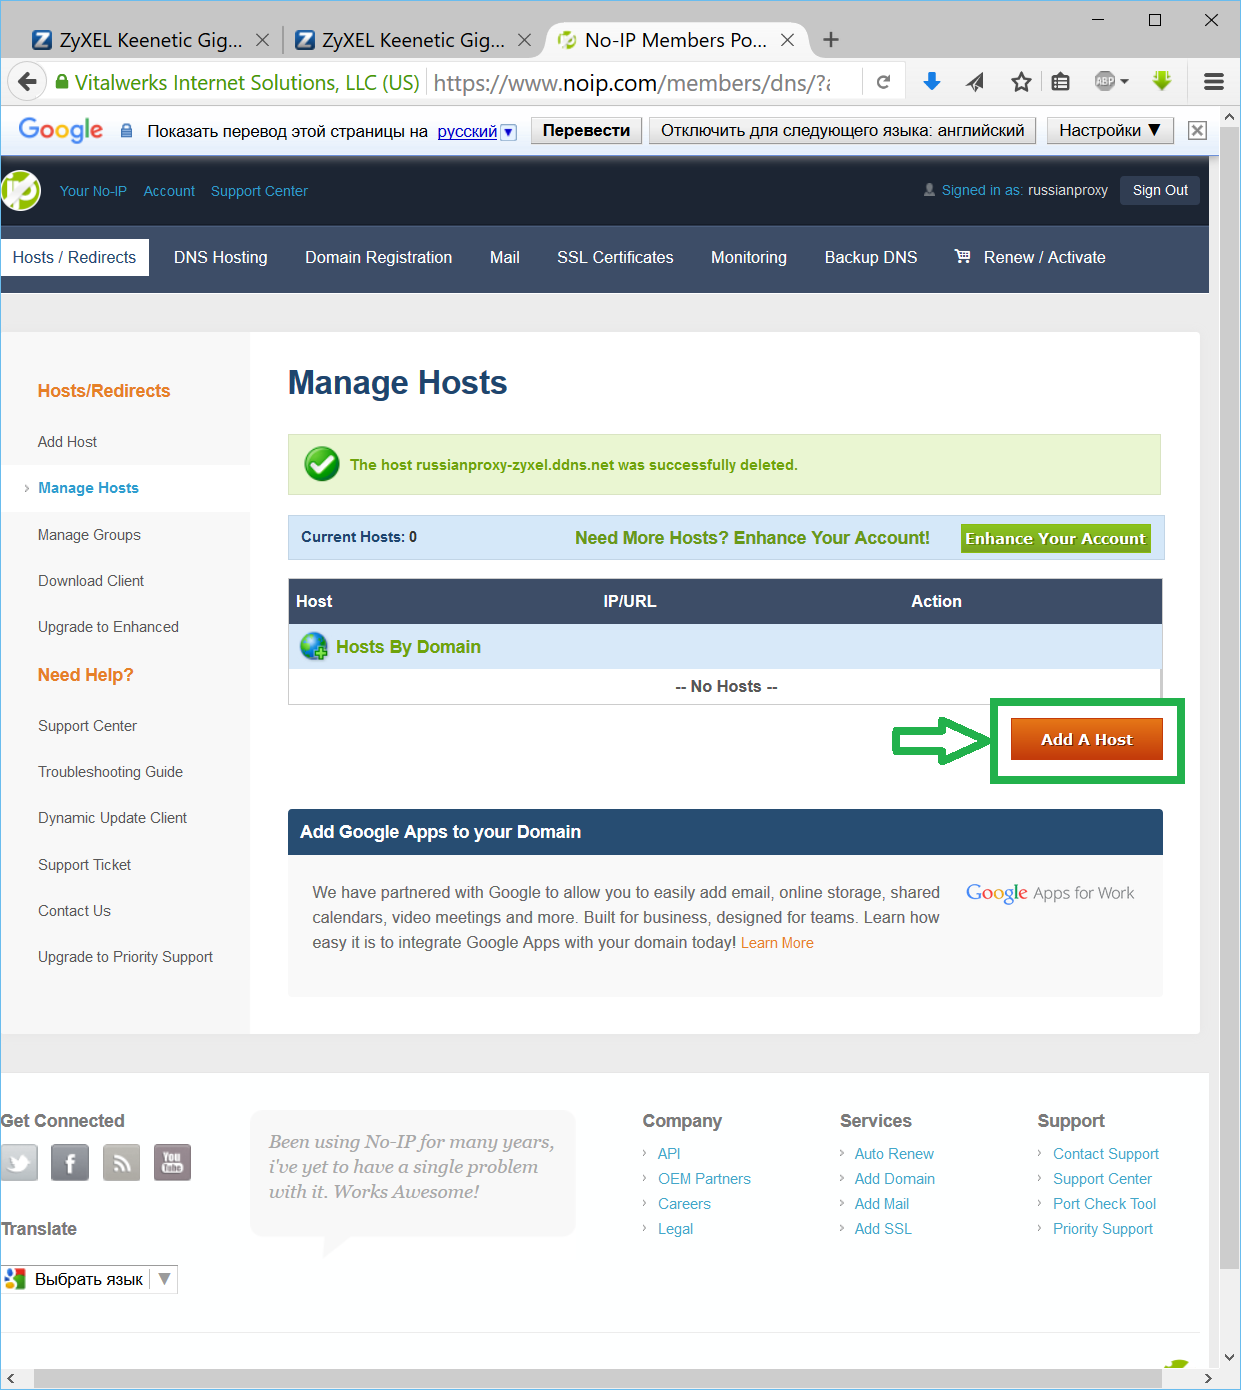Click the reload page icon
The width and height of the screenshot is (1241, 1390).
click(883, 82)
